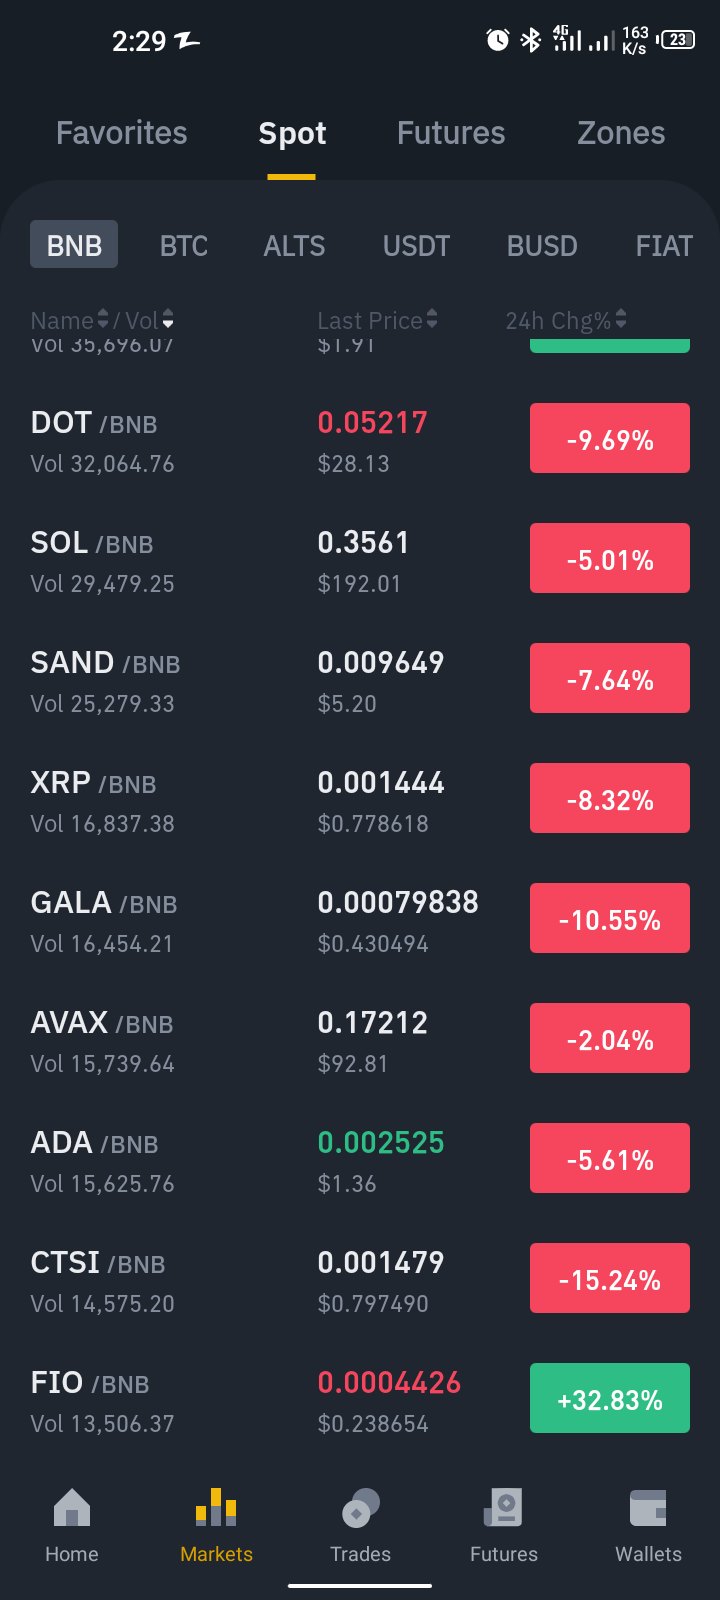Select the USDT quote filter
The height and width of the screenshot is (1600, 720).
(416, 245)
